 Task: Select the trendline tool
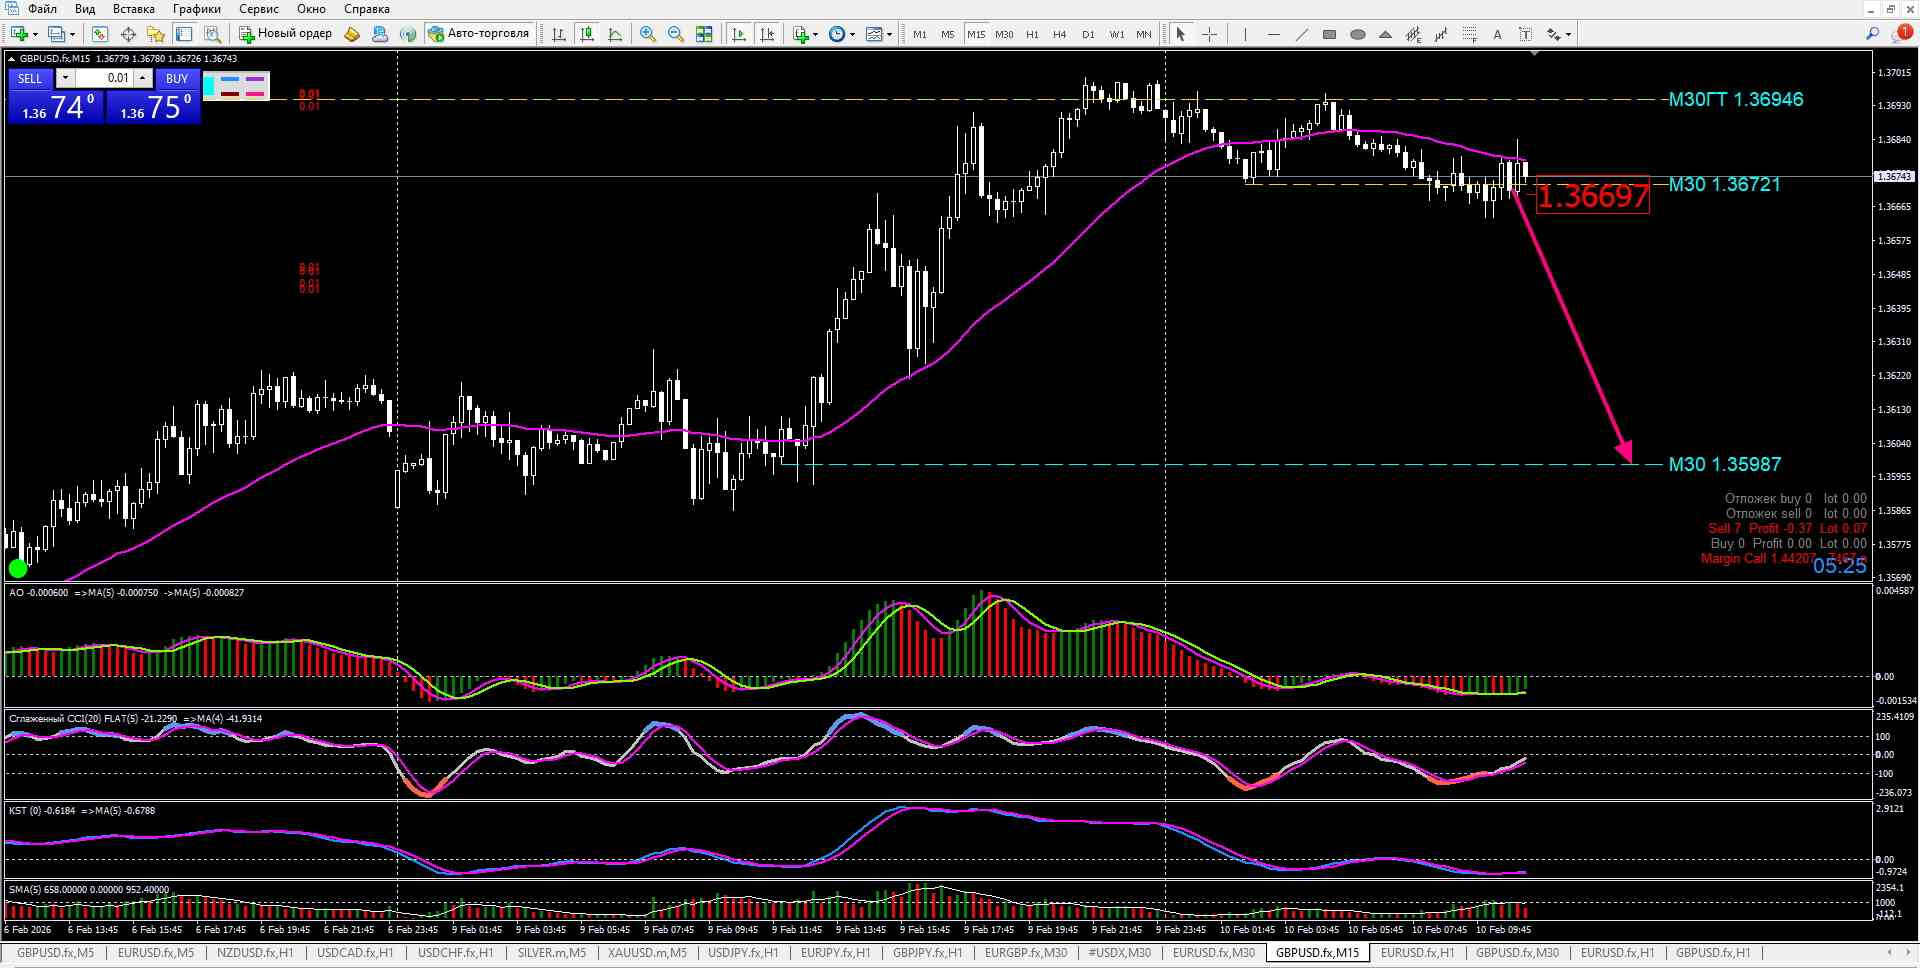coord(1301,34)
